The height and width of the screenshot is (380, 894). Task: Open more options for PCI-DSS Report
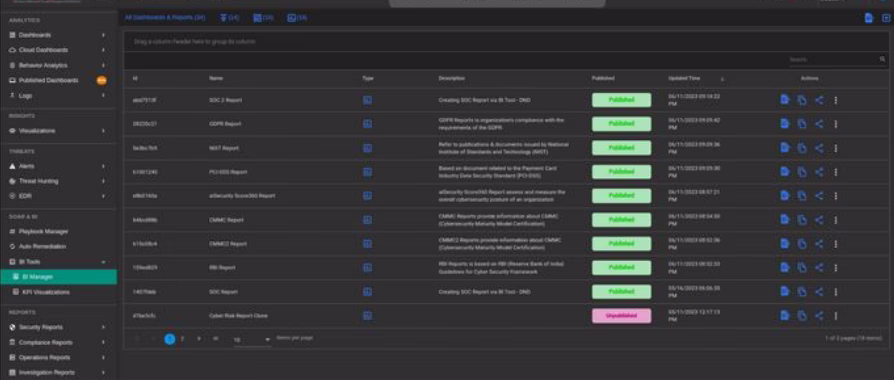click(x=836, y=172)
